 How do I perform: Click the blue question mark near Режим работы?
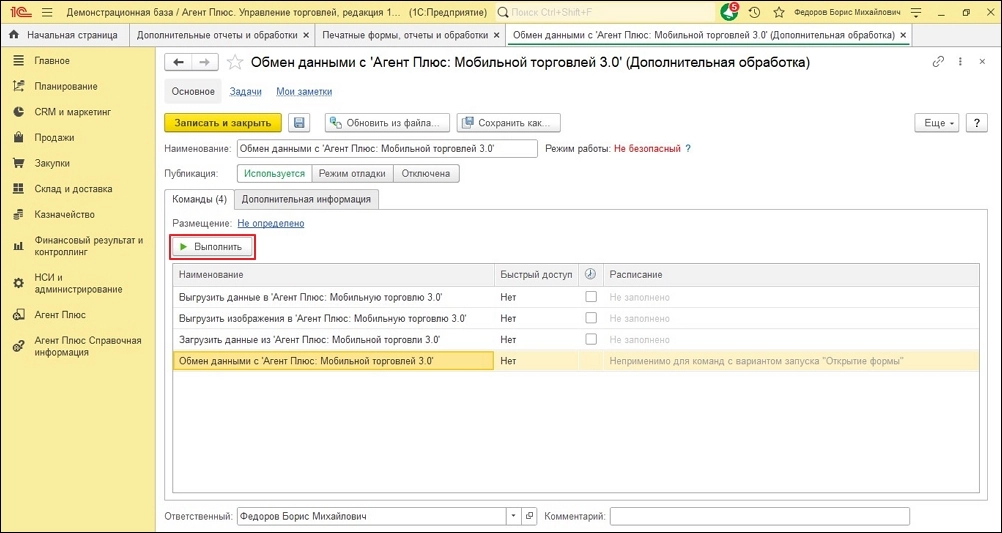(688, 148)
